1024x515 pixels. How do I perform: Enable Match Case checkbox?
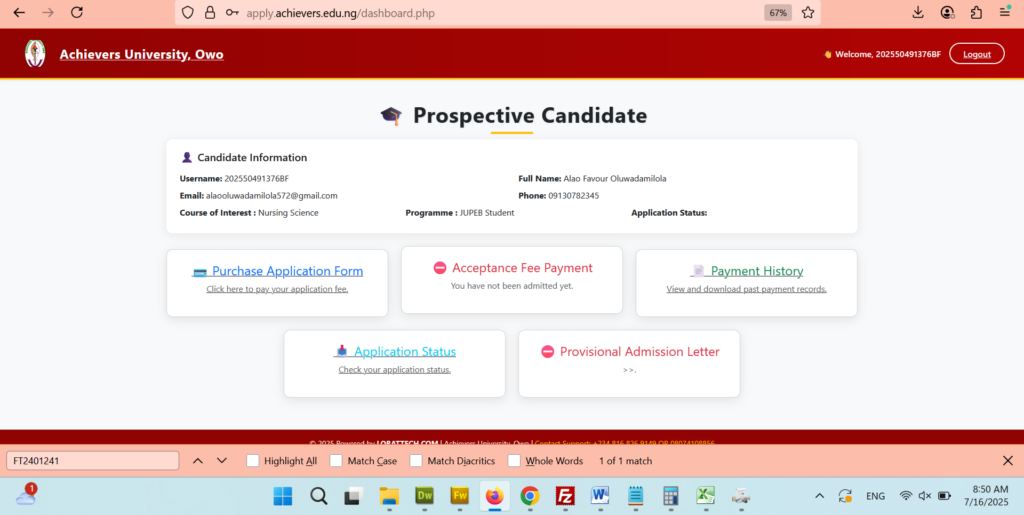336,461
